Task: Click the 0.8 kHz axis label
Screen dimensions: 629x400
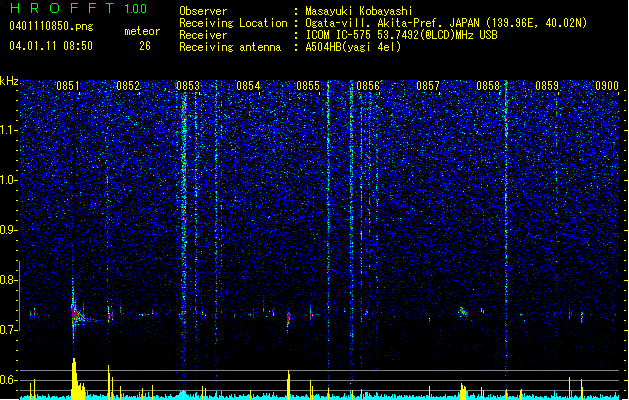Action: point(9,280)
